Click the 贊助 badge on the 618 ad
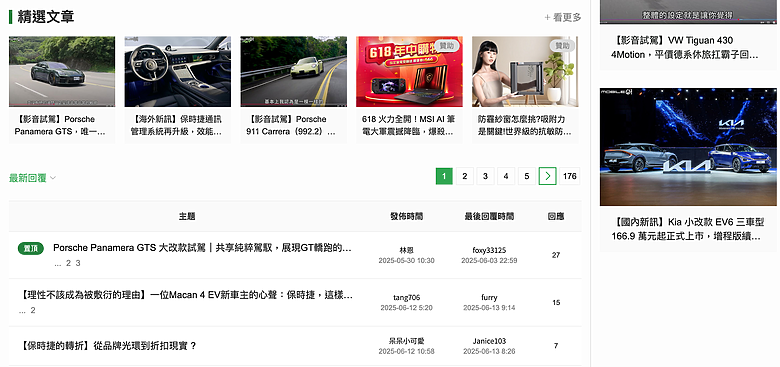 [x=447, y=45]
